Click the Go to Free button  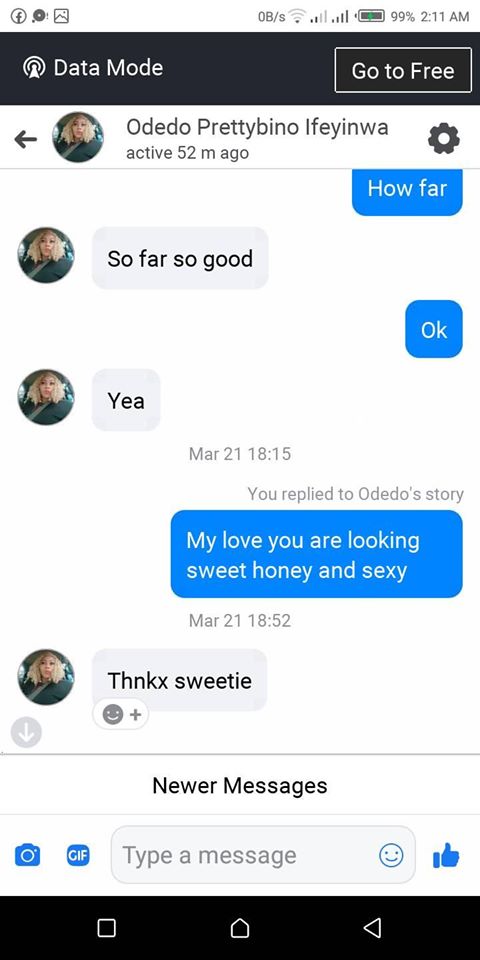click(x=403, y=70)
